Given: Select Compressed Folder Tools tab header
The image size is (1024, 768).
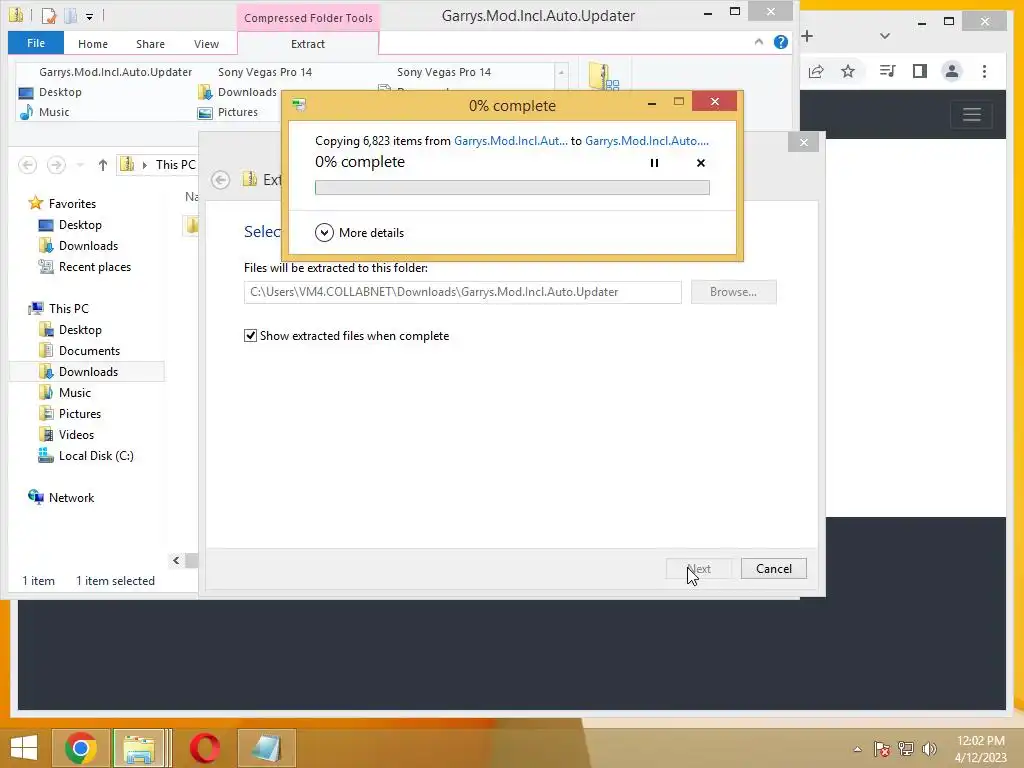Looking at the screenshot, I should [x=308, y=18].
